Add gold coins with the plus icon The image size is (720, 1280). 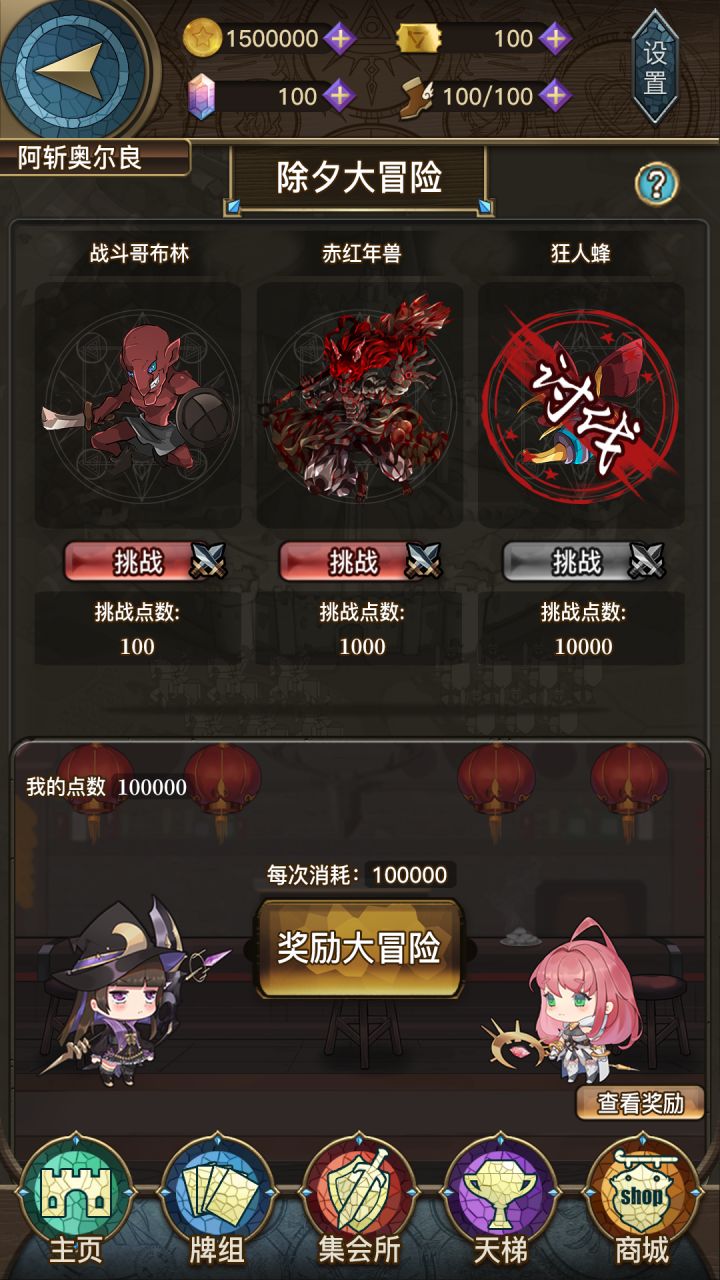tap(340, 39)
